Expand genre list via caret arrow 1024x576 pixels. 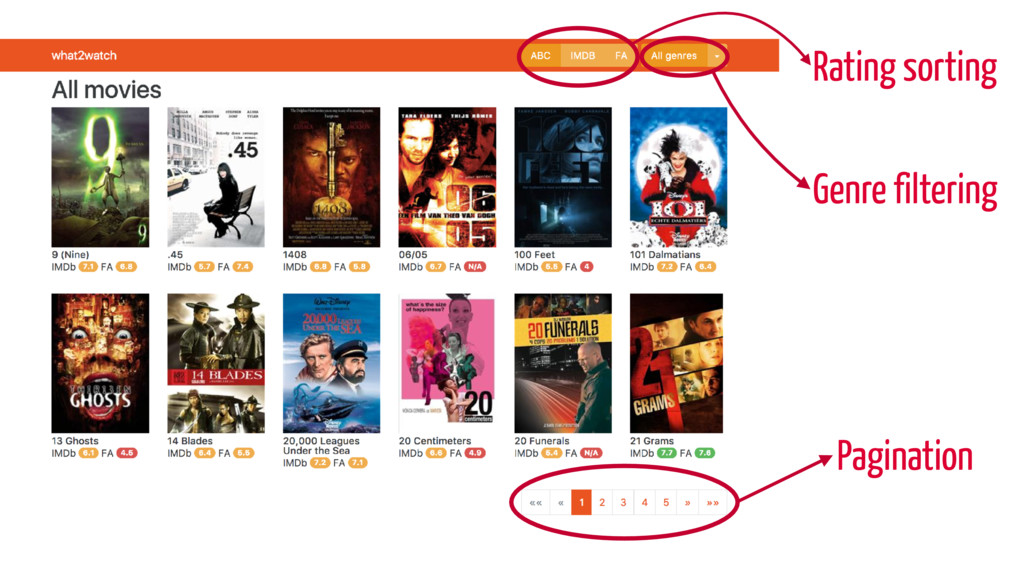(x=716, y=56)
